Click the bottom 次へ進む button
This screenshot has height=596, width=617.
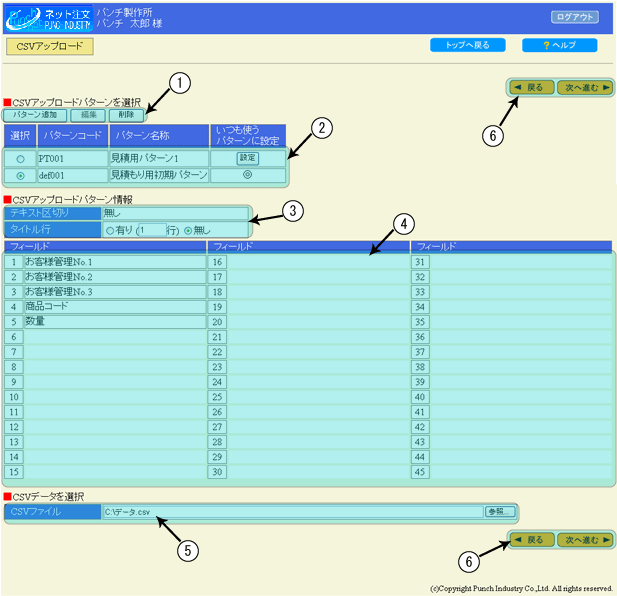[x=585, y=540]
